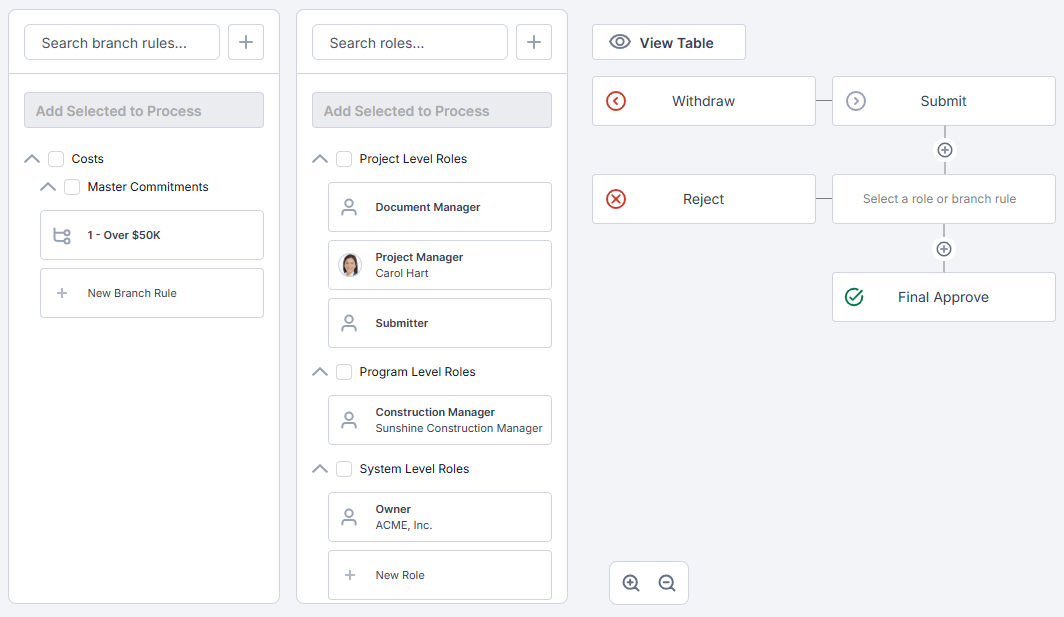Open the View Table button

(668, 43)
